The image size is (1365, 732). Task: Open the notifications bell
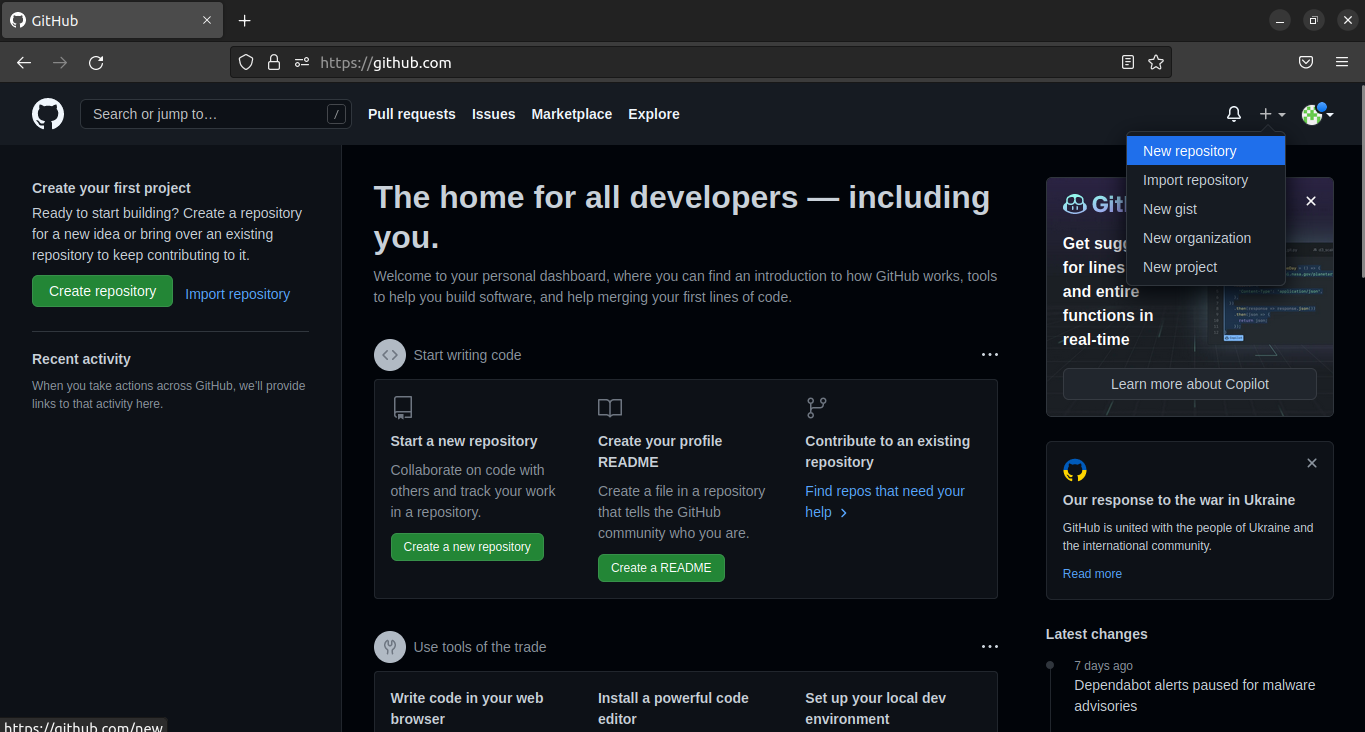[1234, 114]
